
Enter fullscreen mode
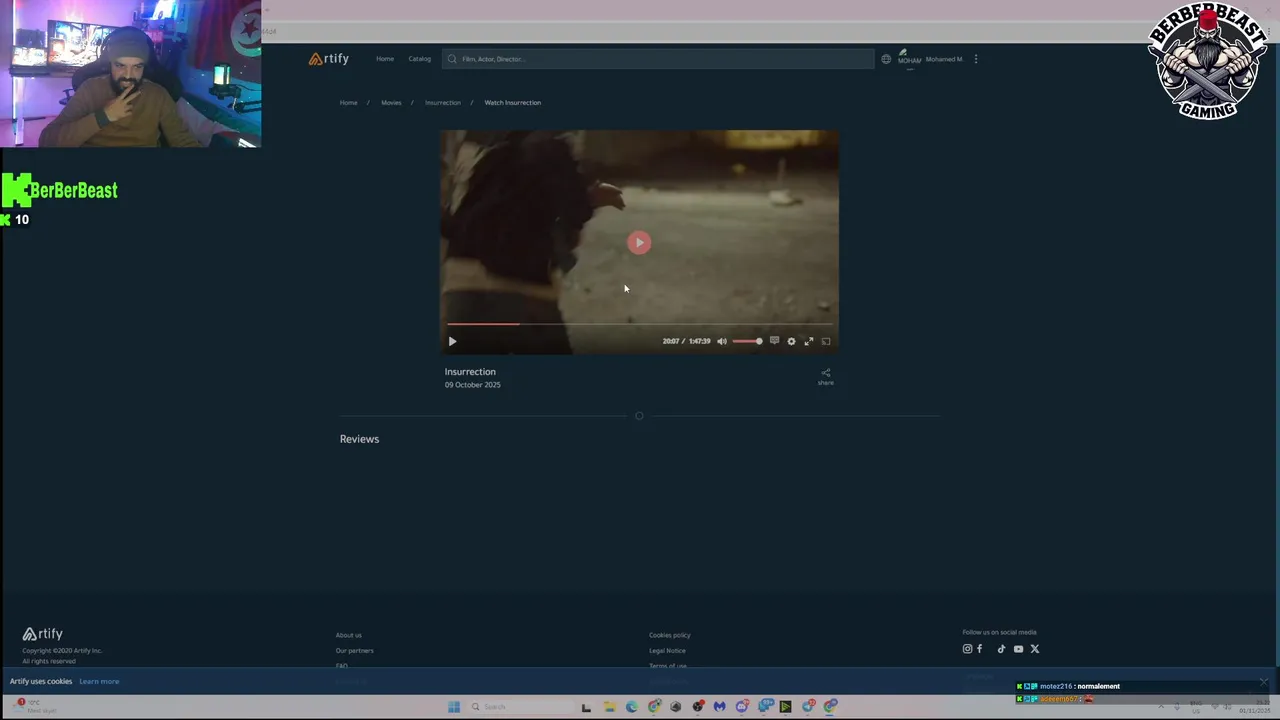(809, 341)
